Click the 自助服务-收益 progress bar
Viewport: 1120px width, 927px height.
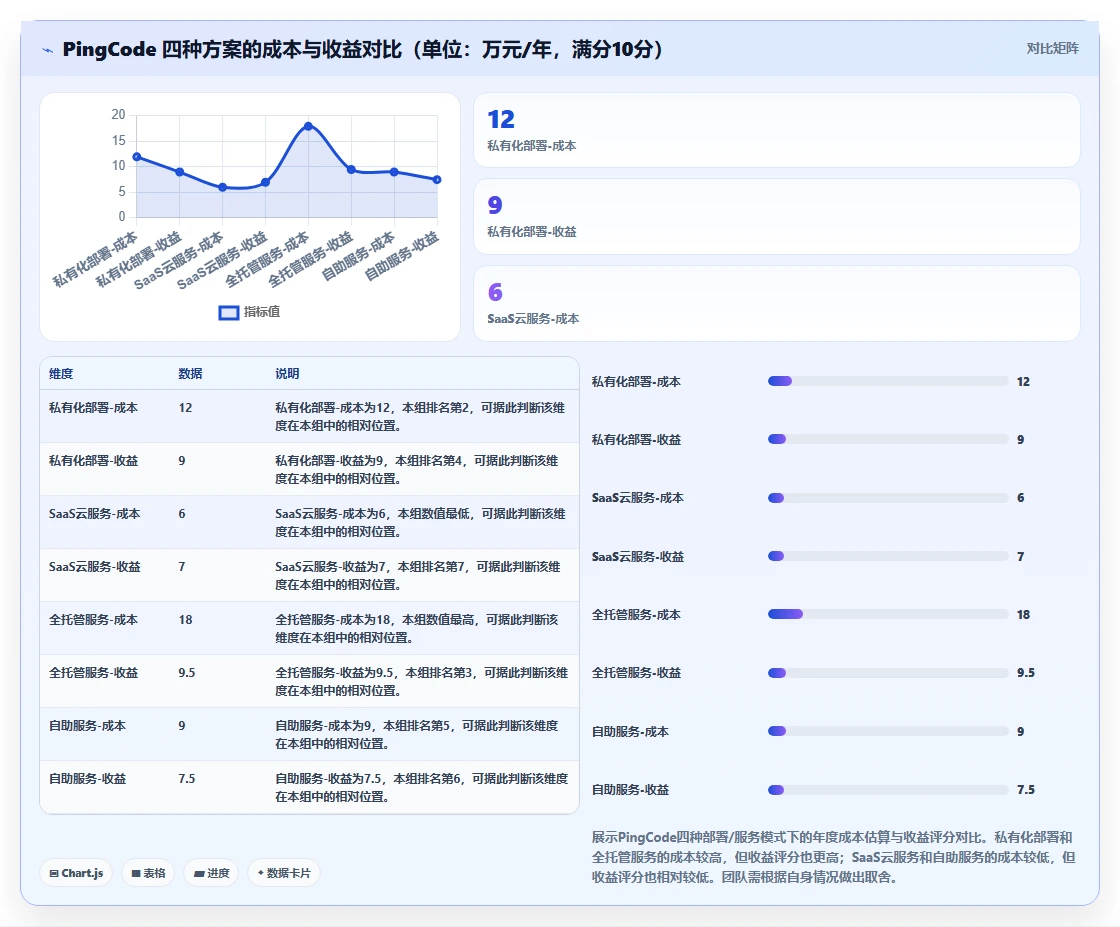pos(888,790)
